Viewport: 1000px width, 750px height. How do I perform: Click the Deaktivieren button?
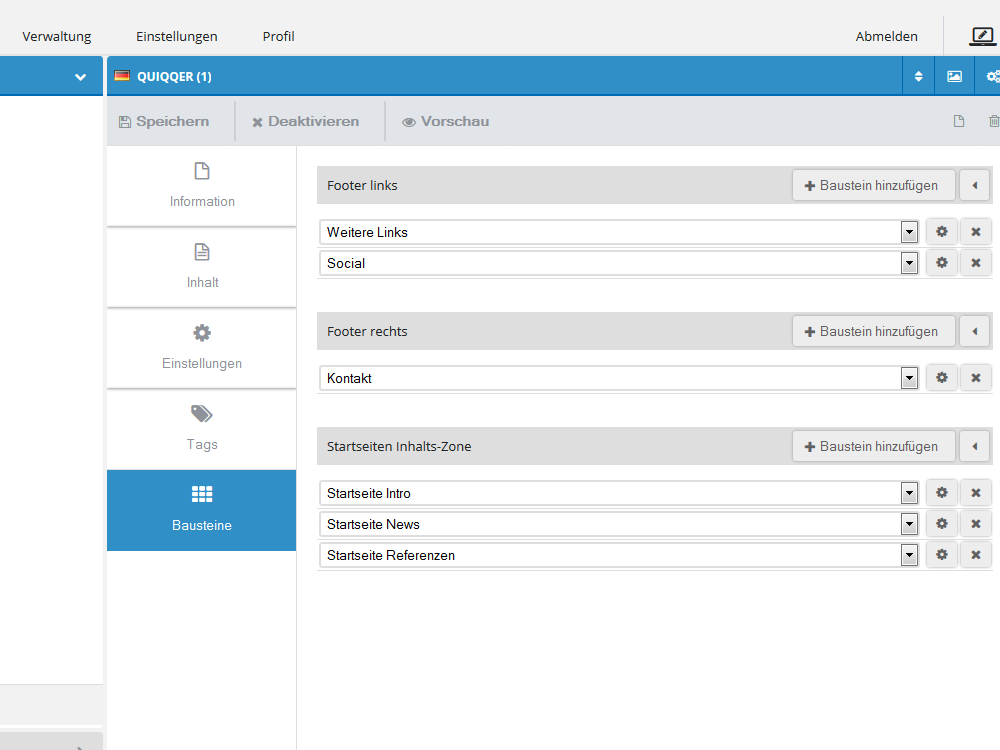coord(305,121)
